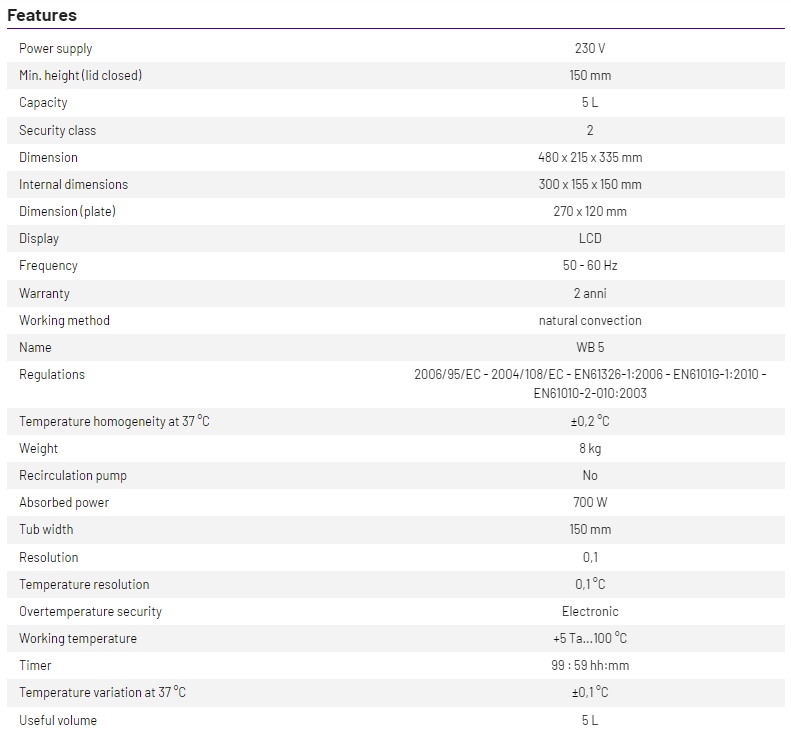This screenshot has height=739, width=791.
Task: Select the Regulations standards text
Action: click(590, 384)
